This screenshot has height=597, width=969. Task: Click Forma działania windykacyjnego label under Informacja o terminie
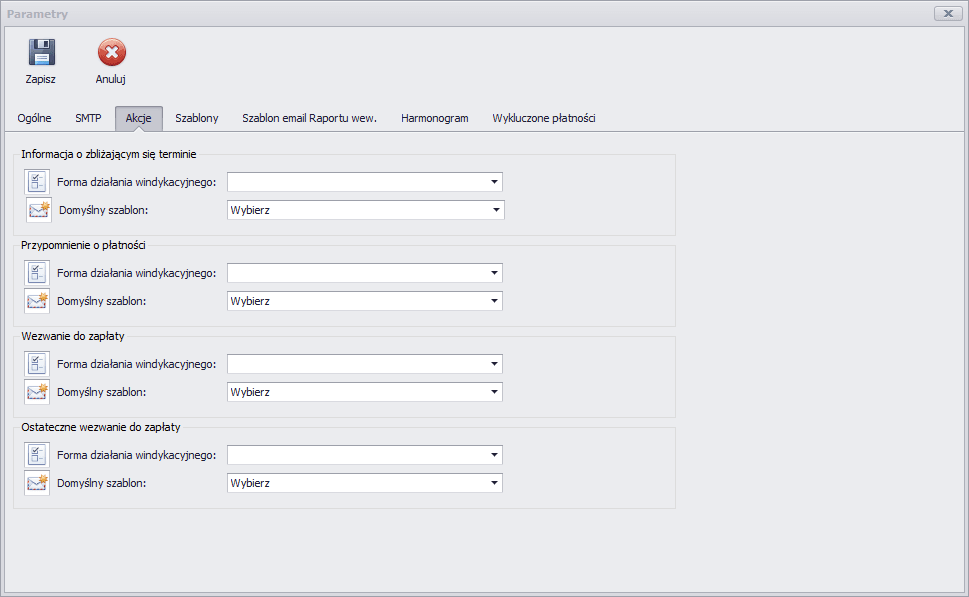click(x=137, y=182)
